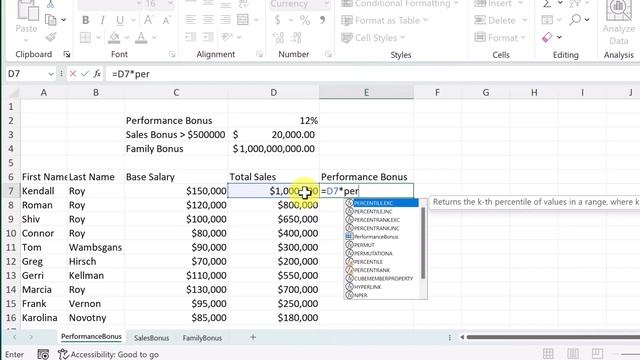Click the Cut scissors icon

pos(51,4)
